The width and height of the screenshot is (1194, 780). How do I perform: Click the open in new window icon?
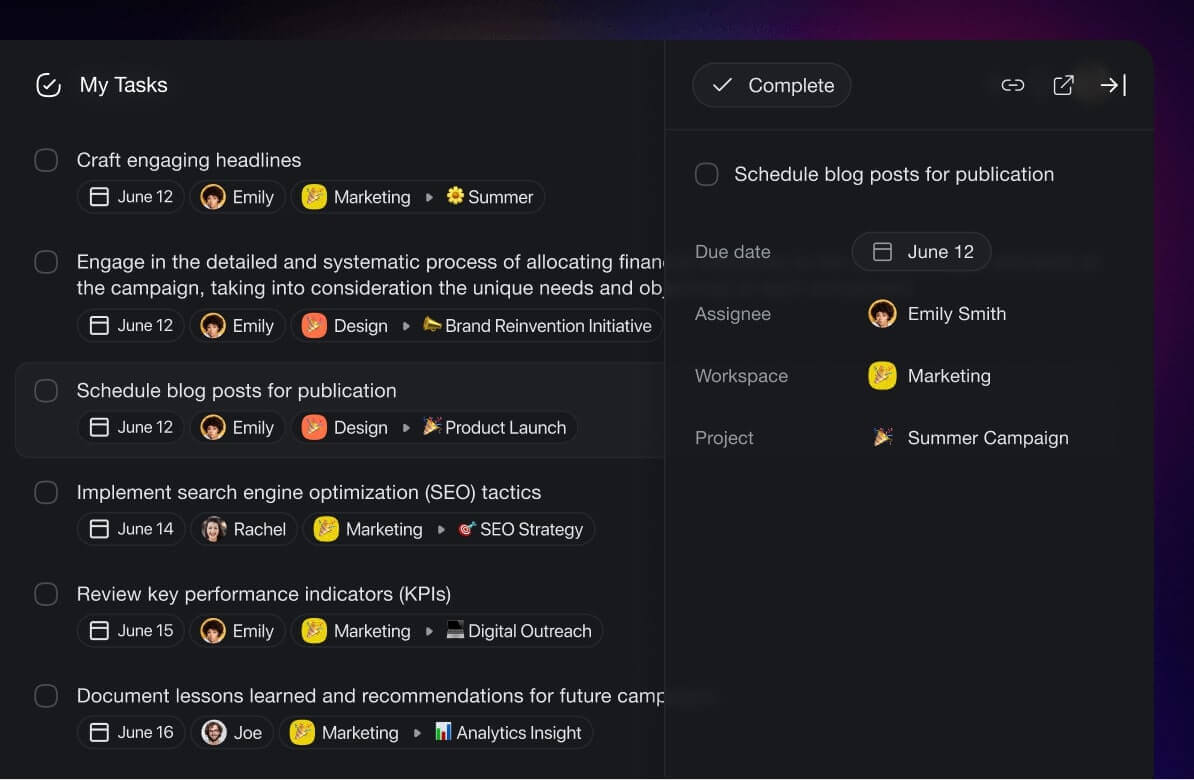pyautogui.click(x=1062, y=85)
